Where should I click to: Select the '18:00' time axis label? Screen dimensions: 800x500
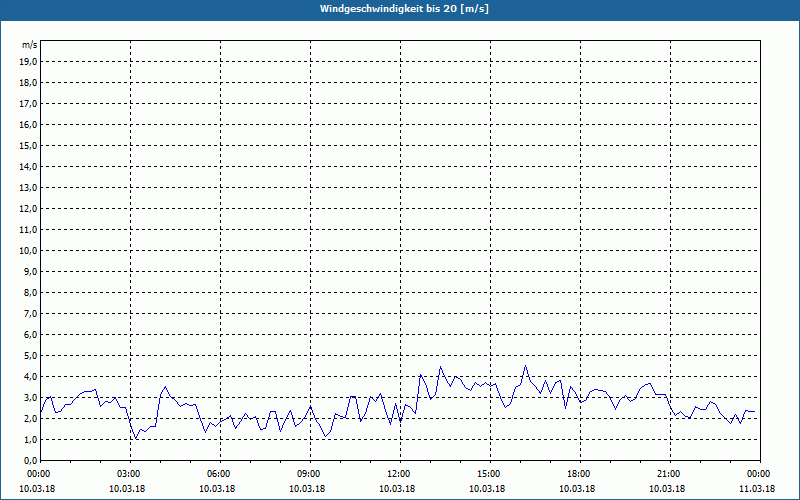click(x=580, y=474)
